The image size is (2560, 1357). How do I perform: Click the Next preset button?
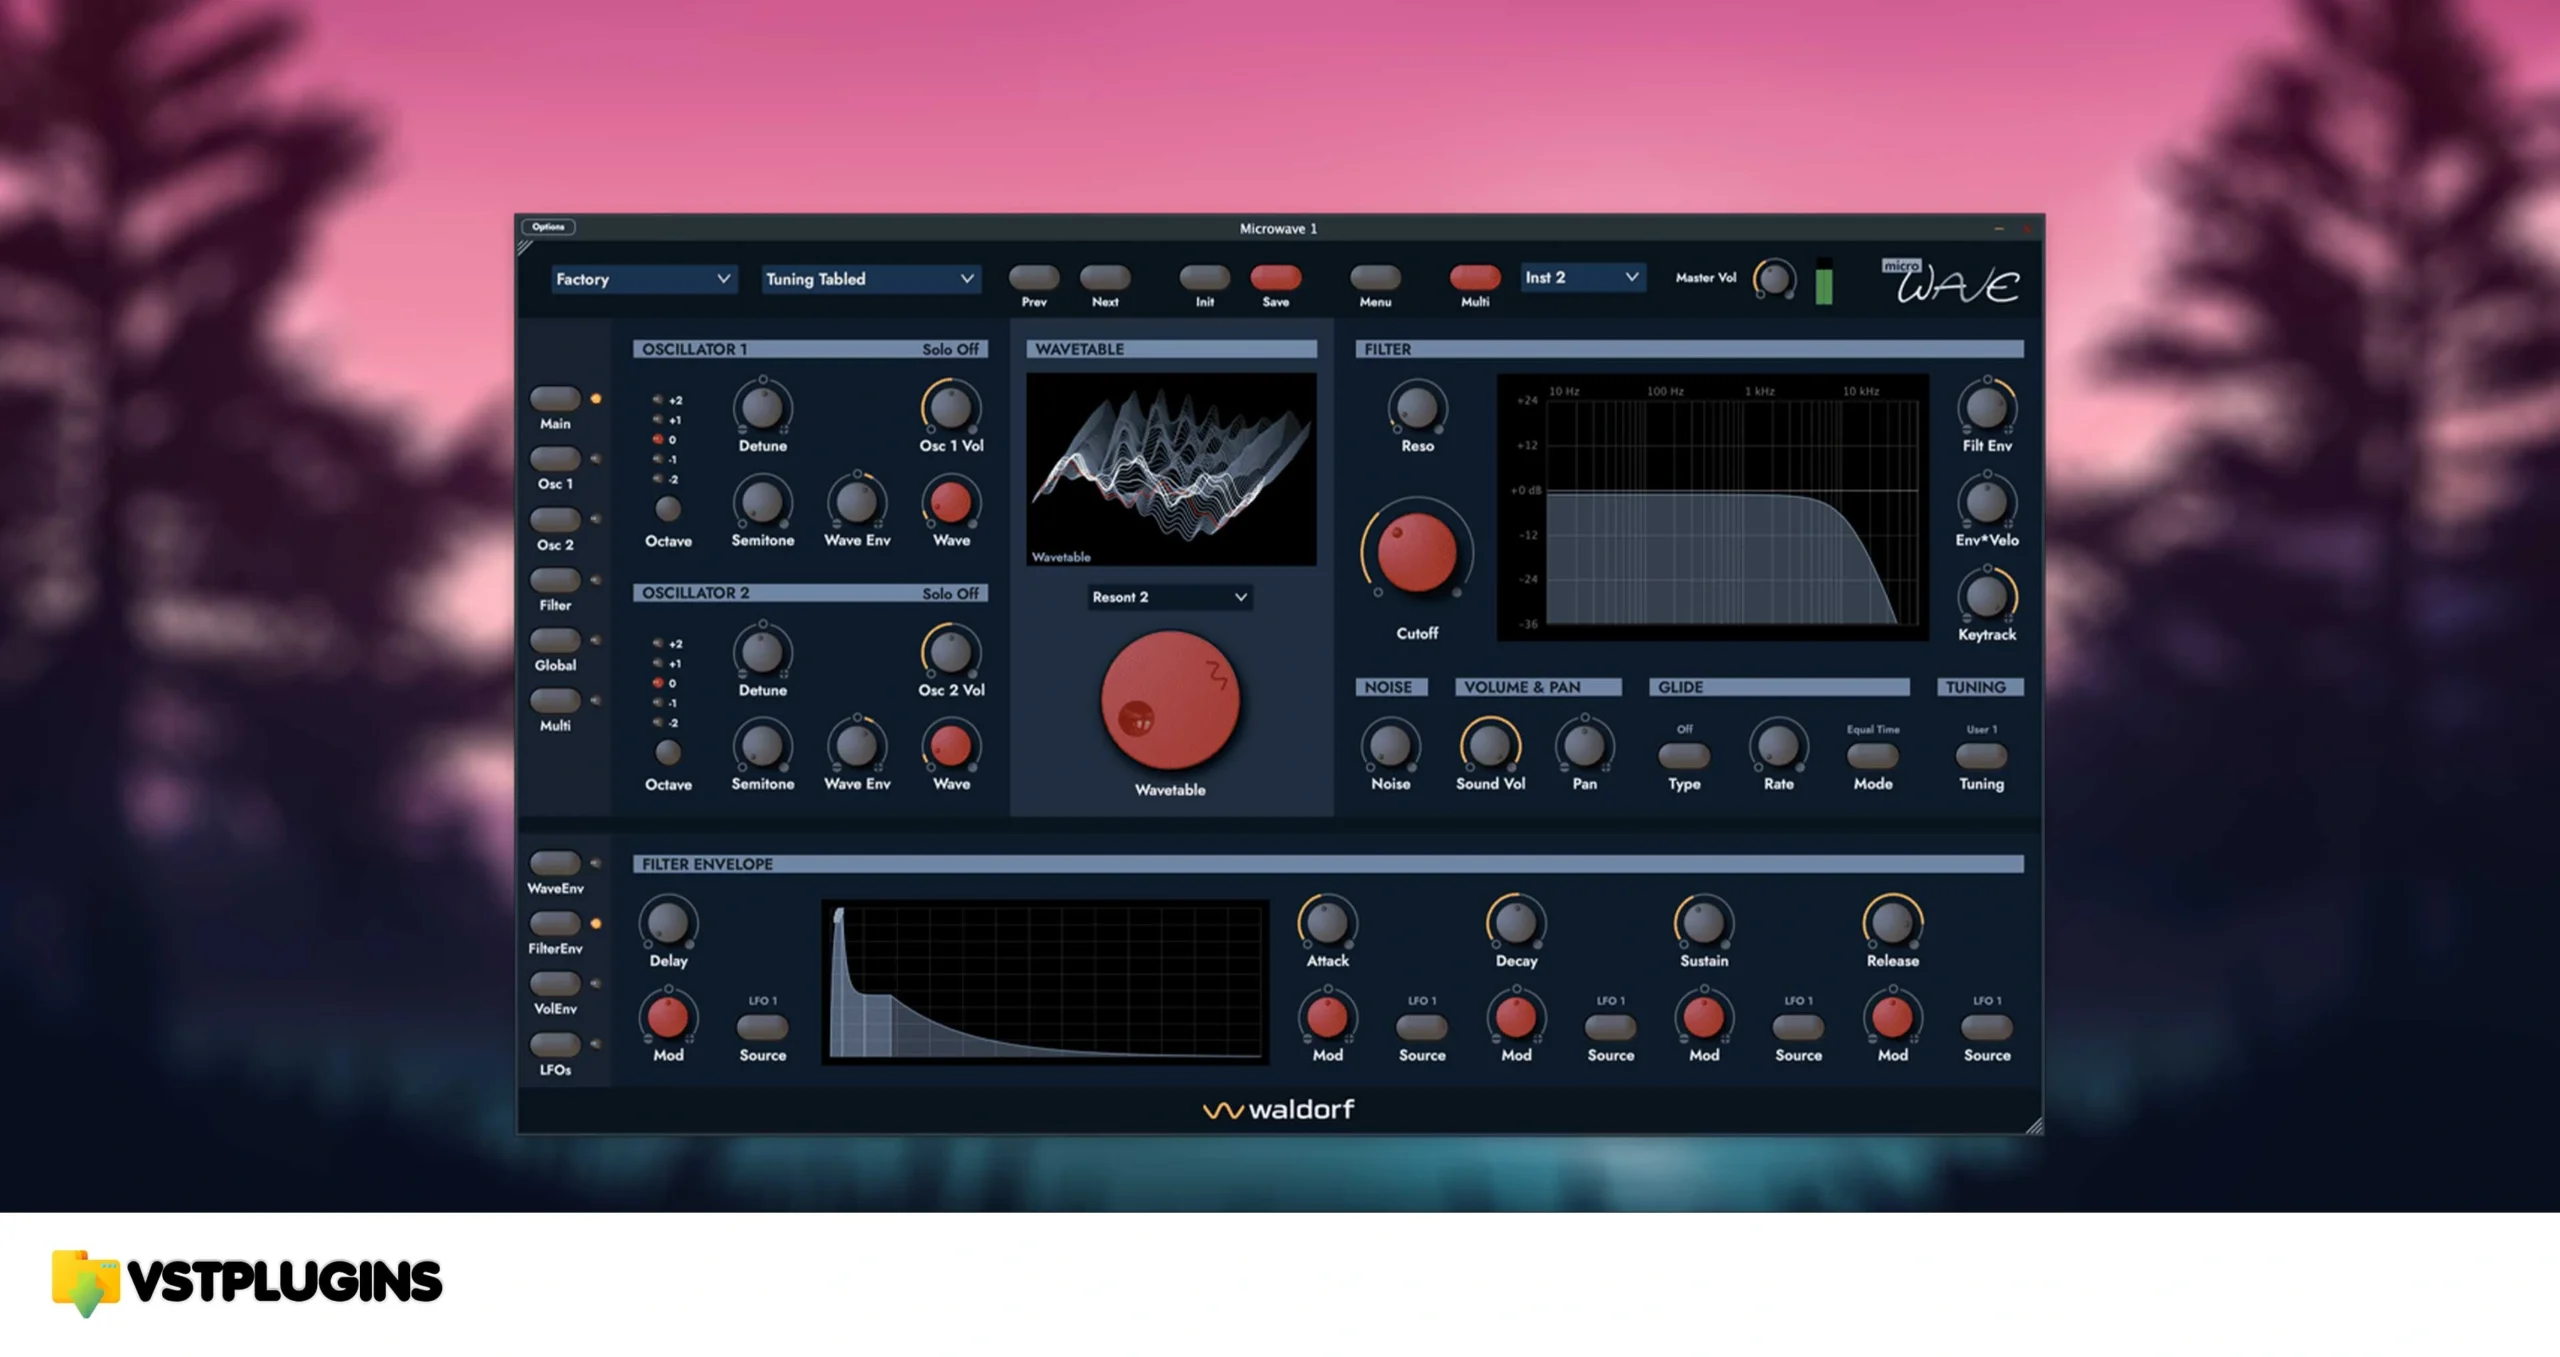[x=1105, y=277]
